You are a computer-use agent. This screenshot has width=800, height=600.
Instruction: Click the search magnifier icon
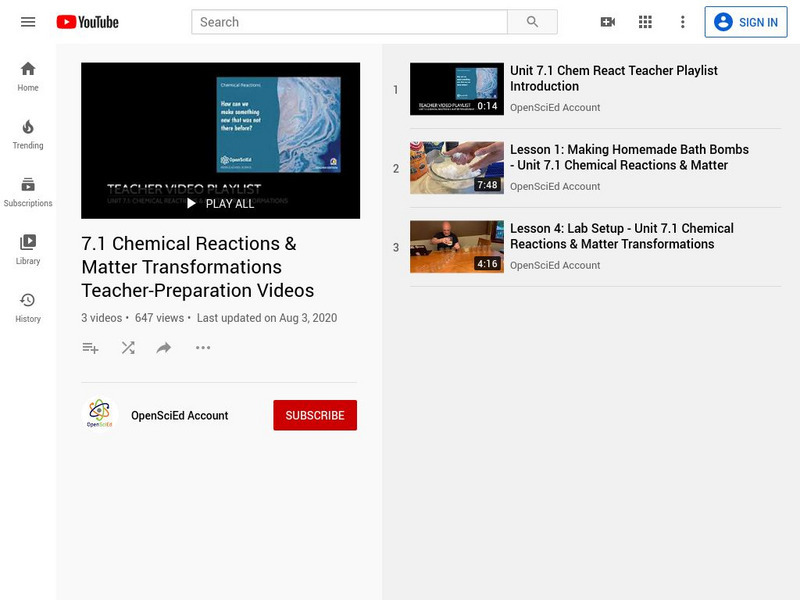pyautogui.click(x=533, y=21)
